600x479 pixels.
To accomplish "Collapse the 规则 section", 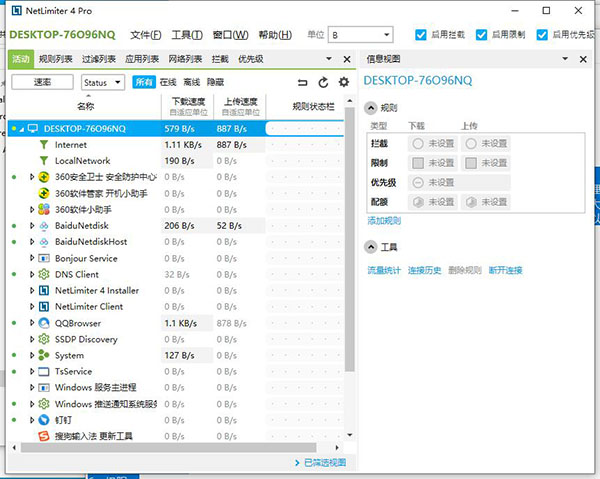I will click(370, 108).
